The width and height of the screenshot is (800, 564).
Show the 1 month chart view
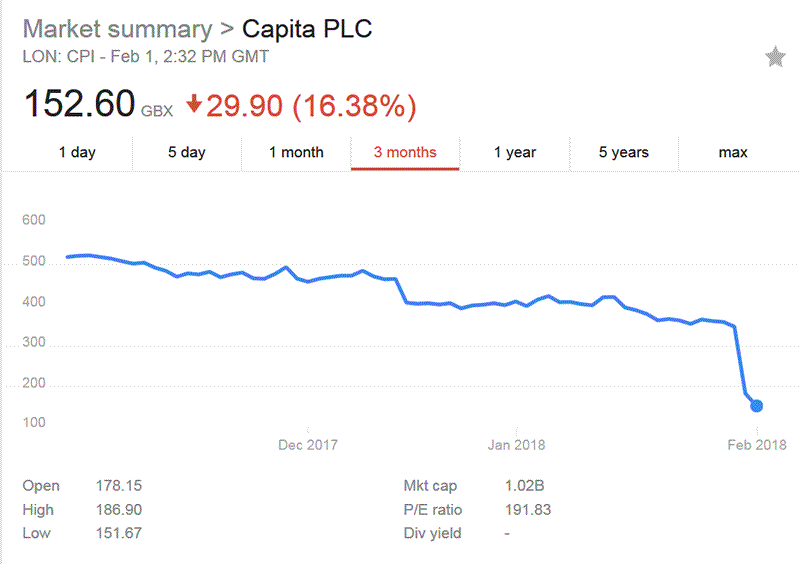point(296,153)
